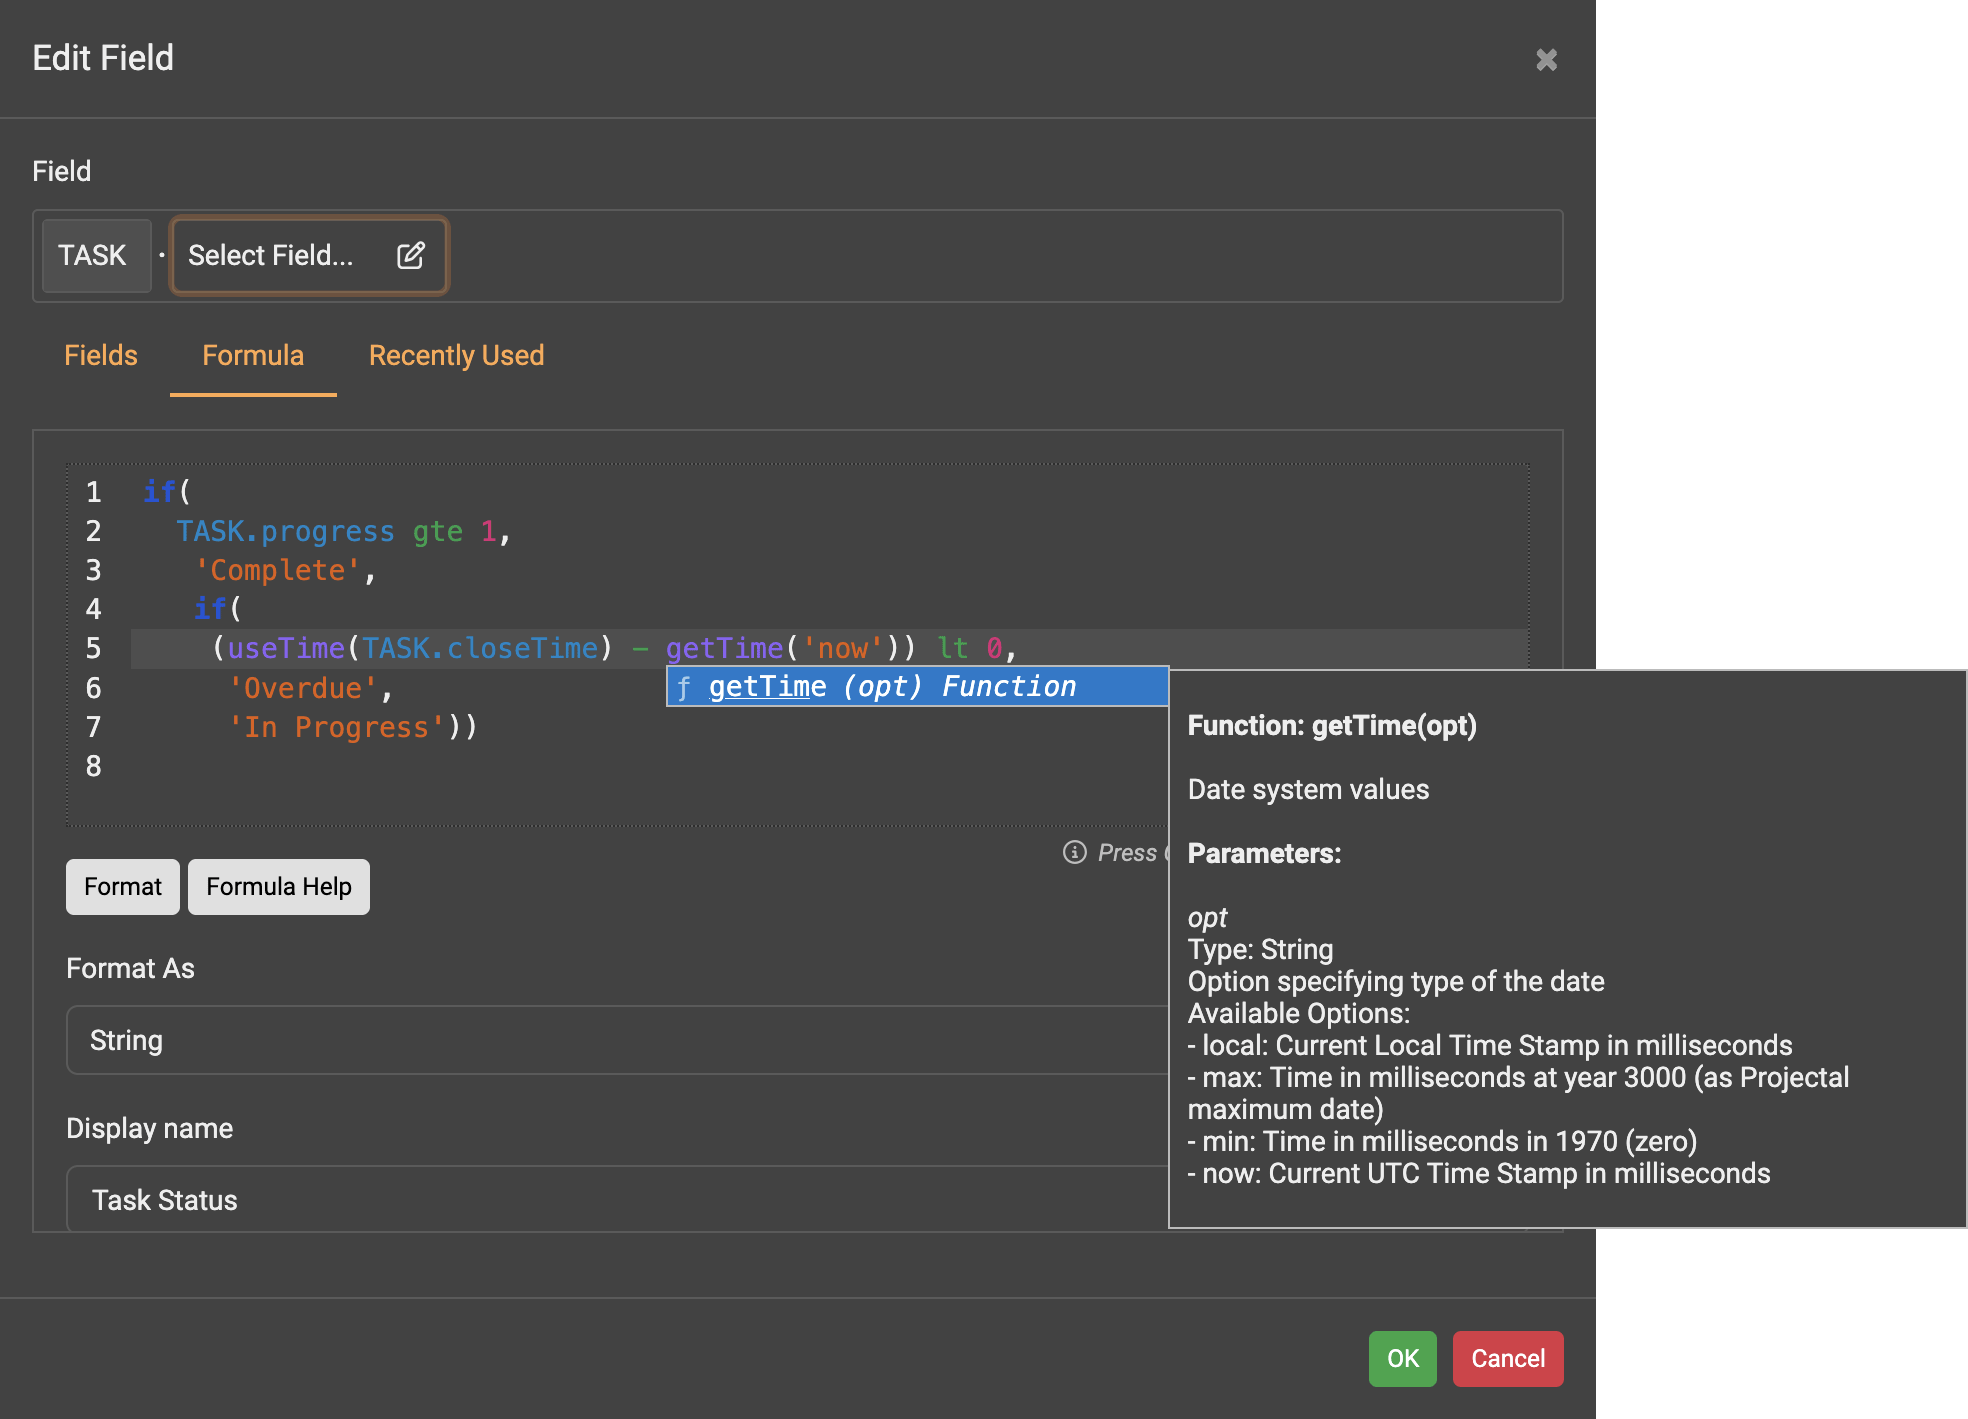Click 'Complete' string on line 3

[278, 570]
